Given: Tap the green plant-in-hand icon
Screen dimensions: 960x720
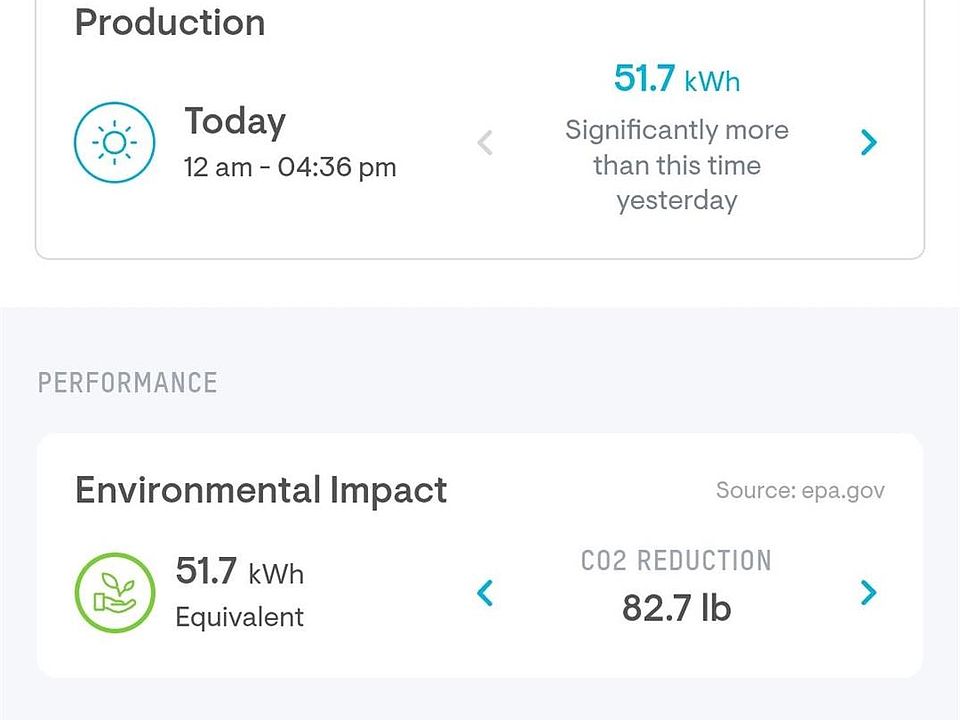Looking at the screenshot, I should click(115, 594).
